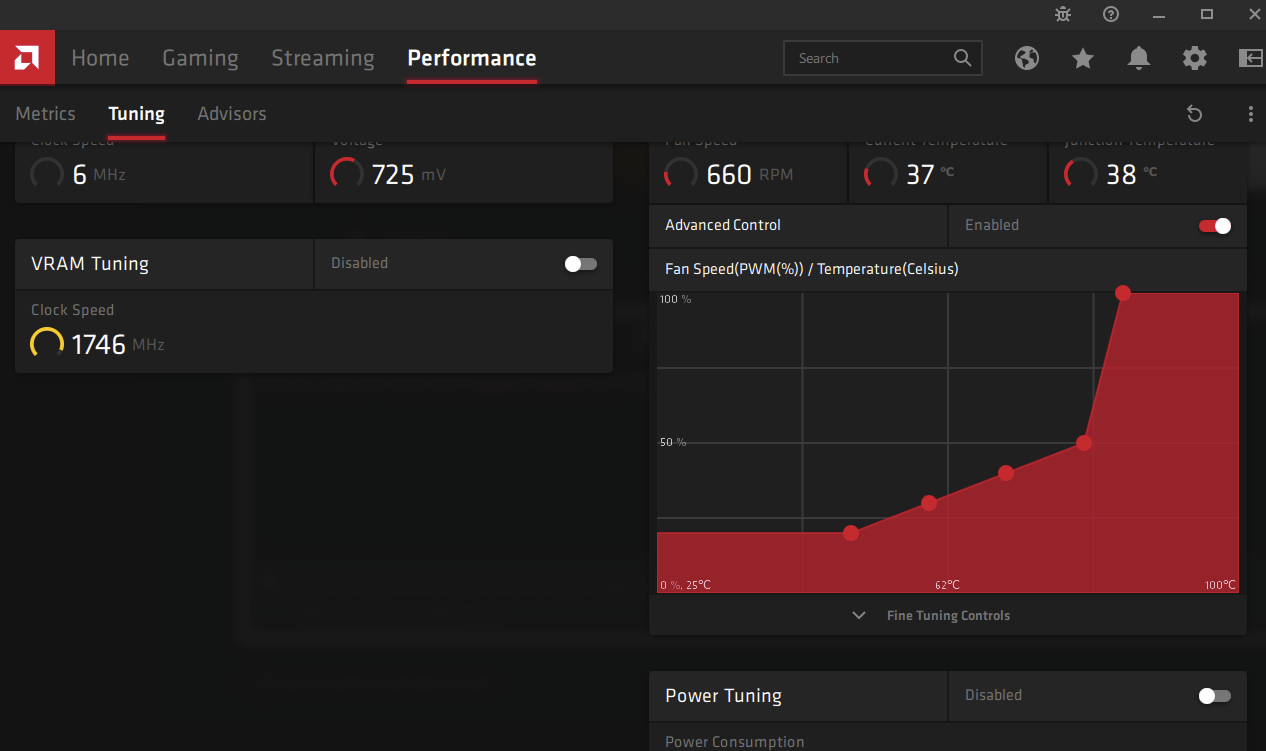
Task: Click the Fan Speed(PWM(%)) / Temperature(Celsius) label
Action: [x=812, y=269]
